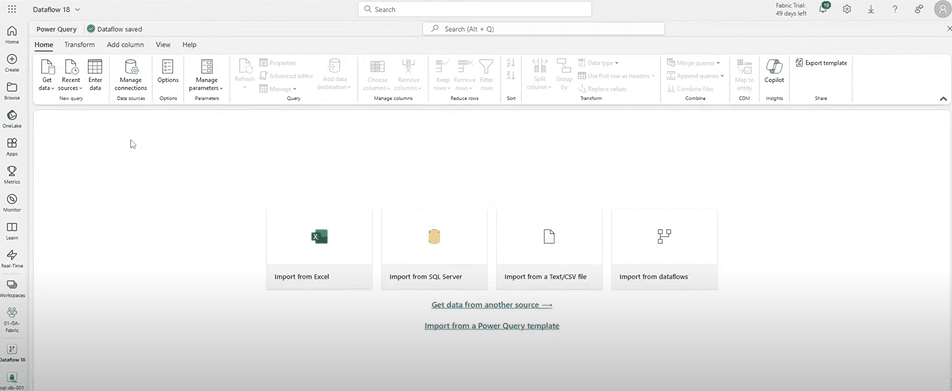
Task: Open Apps in sidebar
Action: [x=12, y=147]
